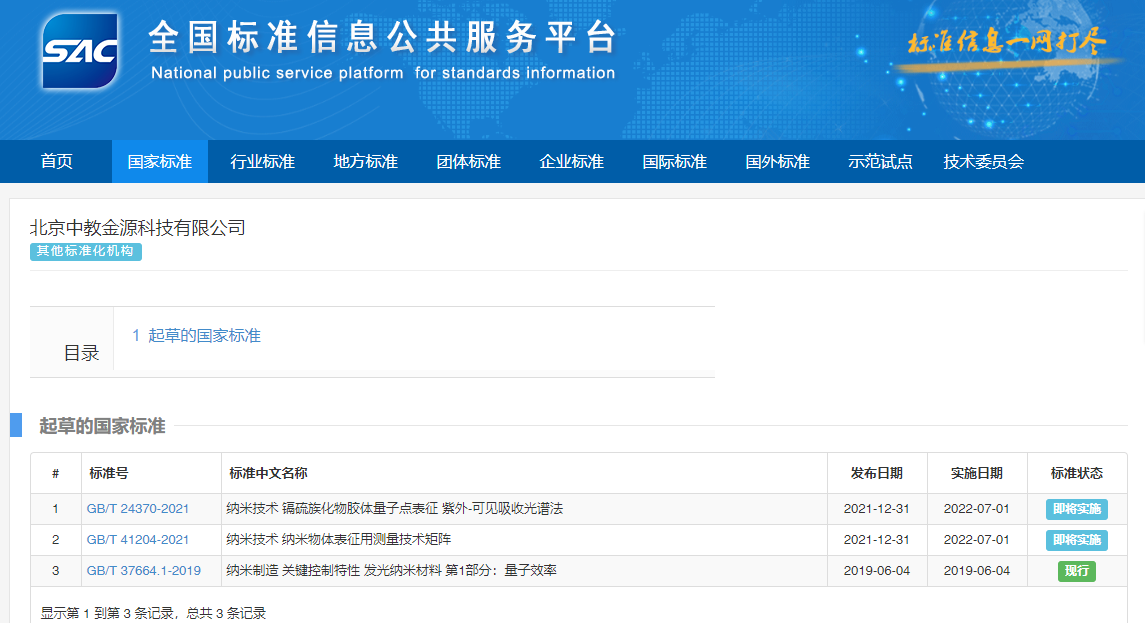Click 即将实施 badge for GB/T 24370-2021

[x=1076, y=509]
